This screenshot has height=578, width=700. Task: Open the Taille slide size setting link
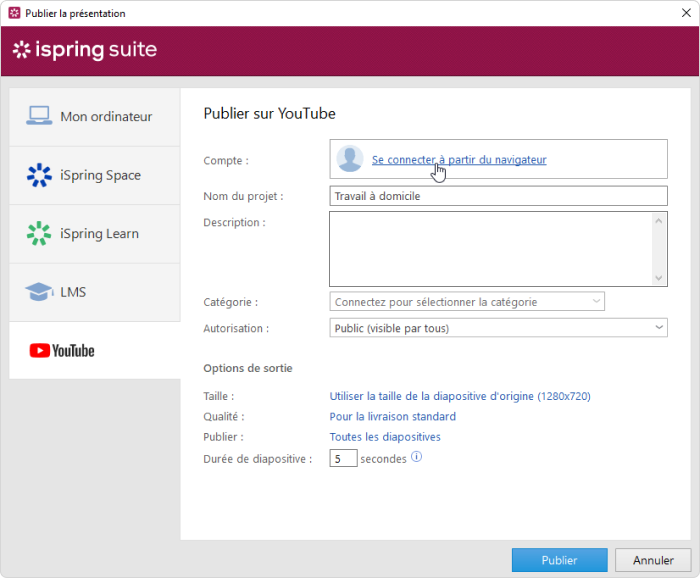[x=460, y=396]
